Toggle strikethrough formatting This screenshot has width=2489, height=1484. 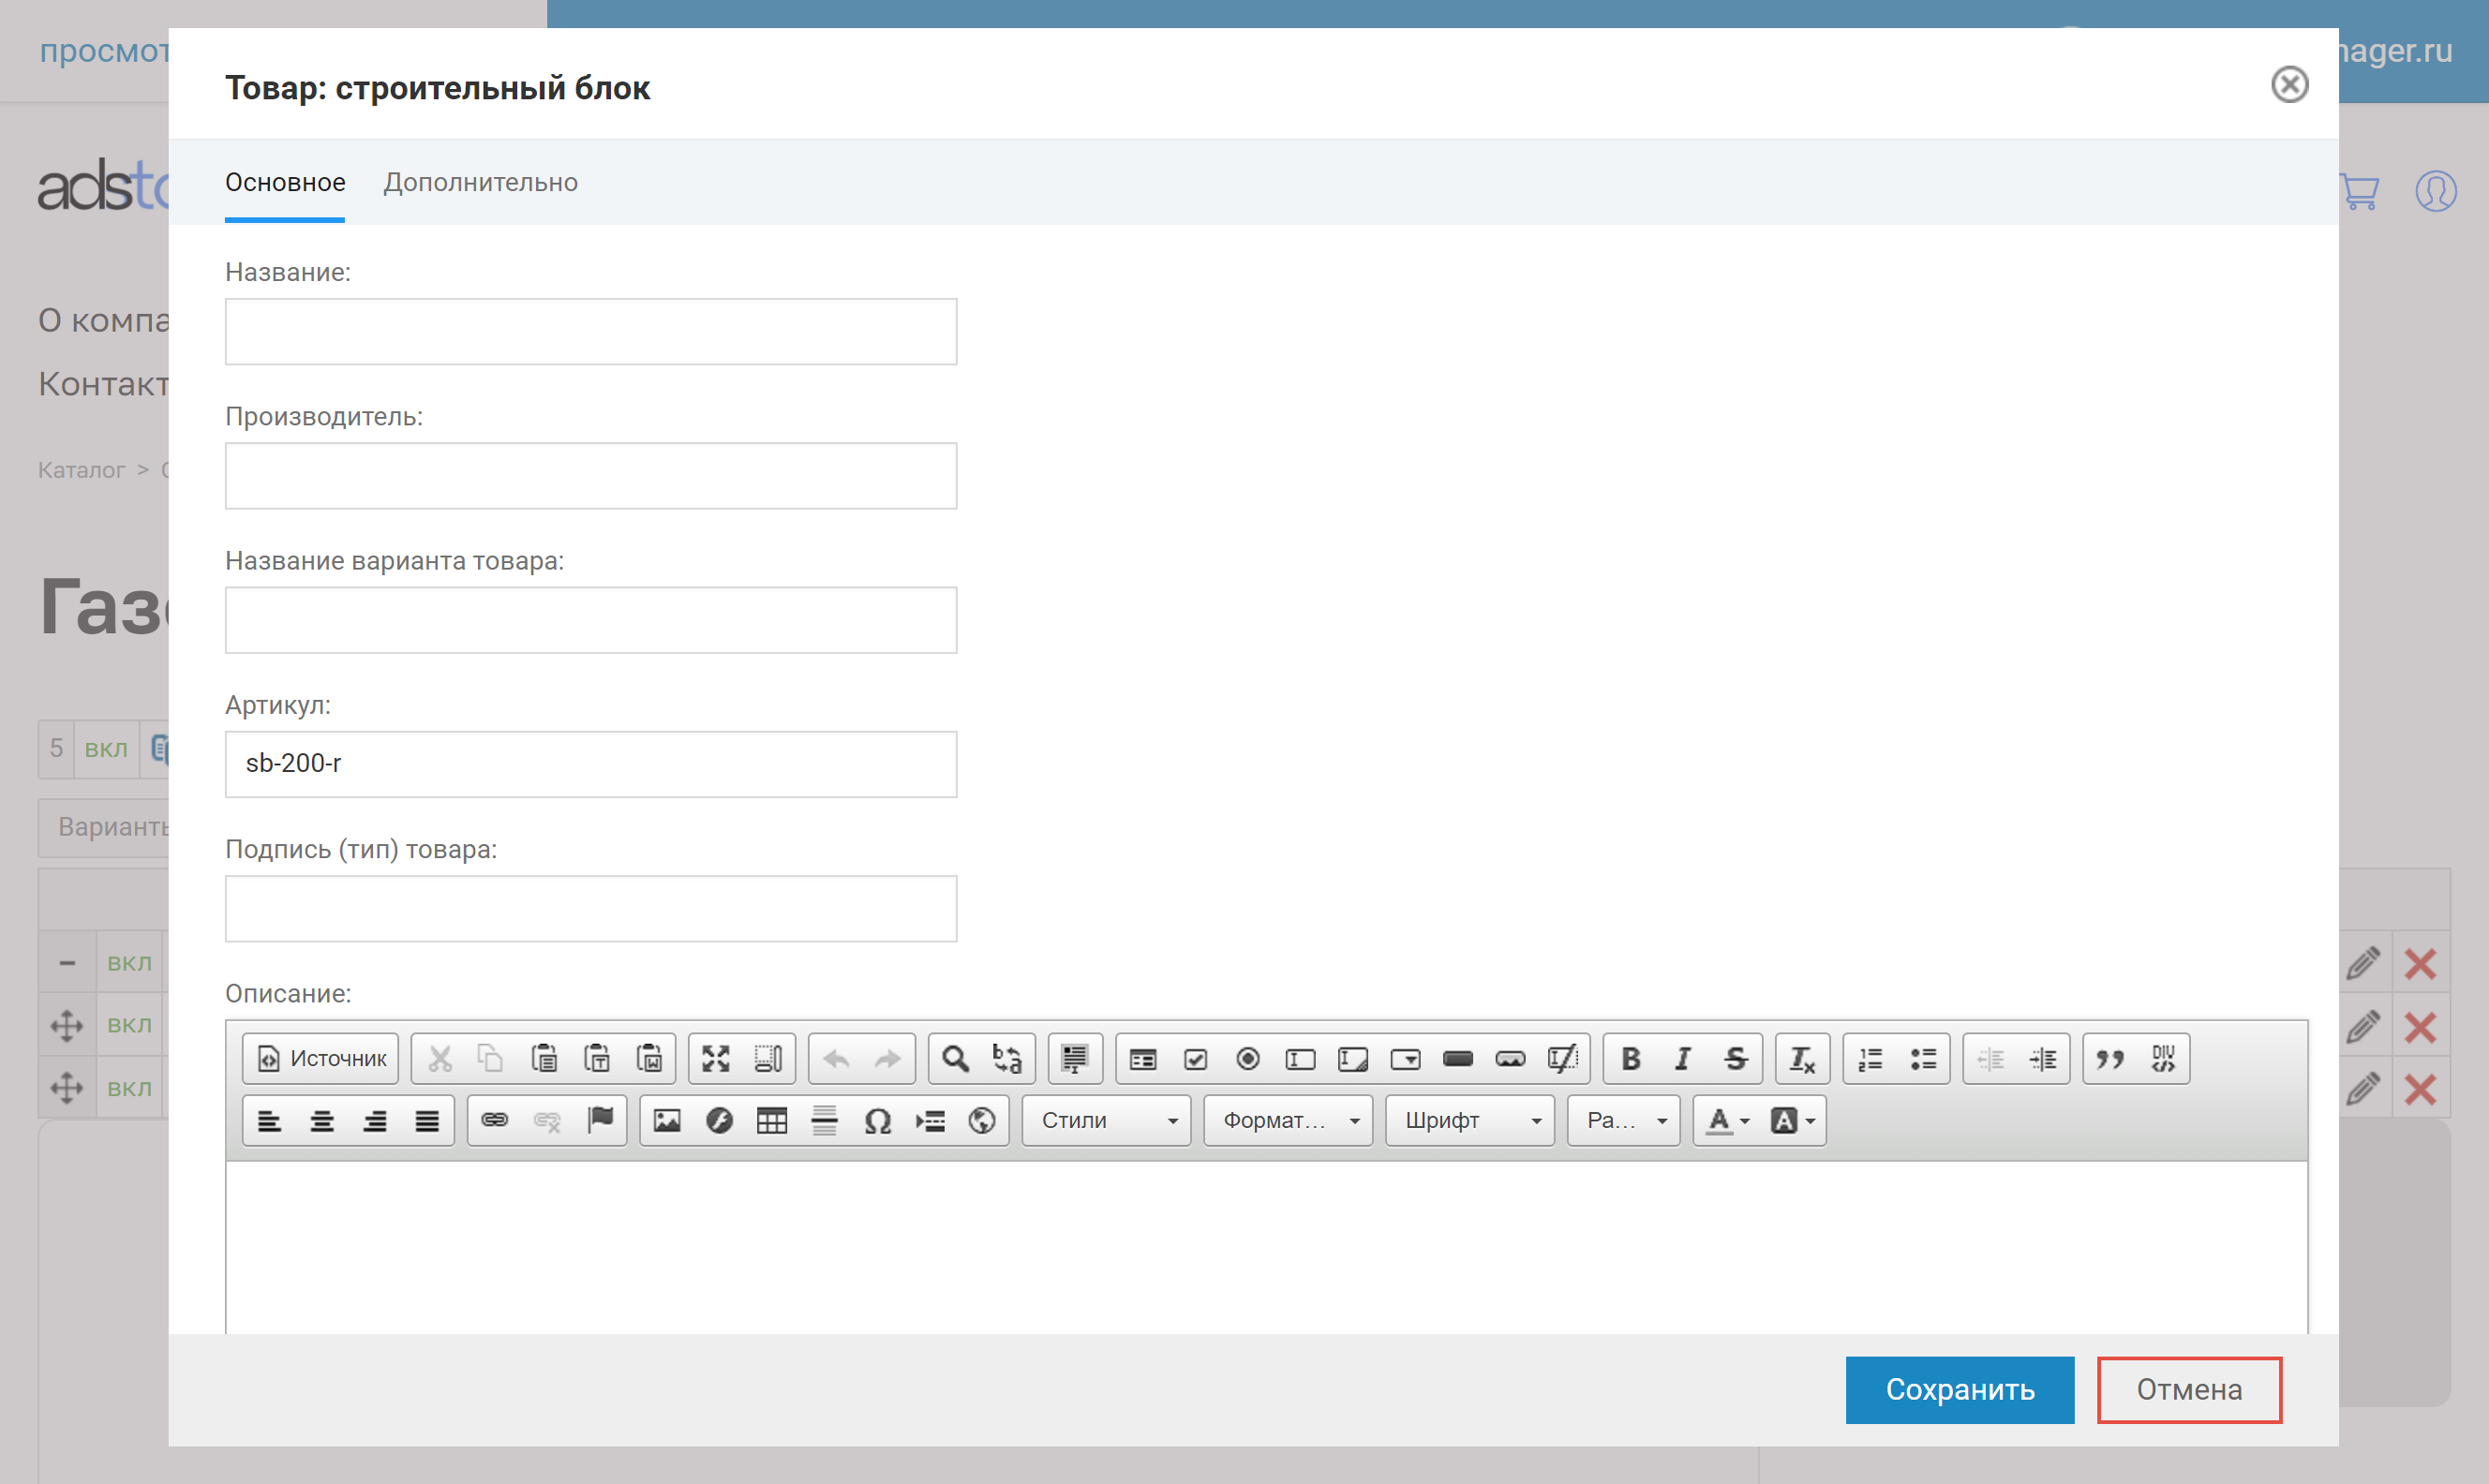(1736, 1059)
